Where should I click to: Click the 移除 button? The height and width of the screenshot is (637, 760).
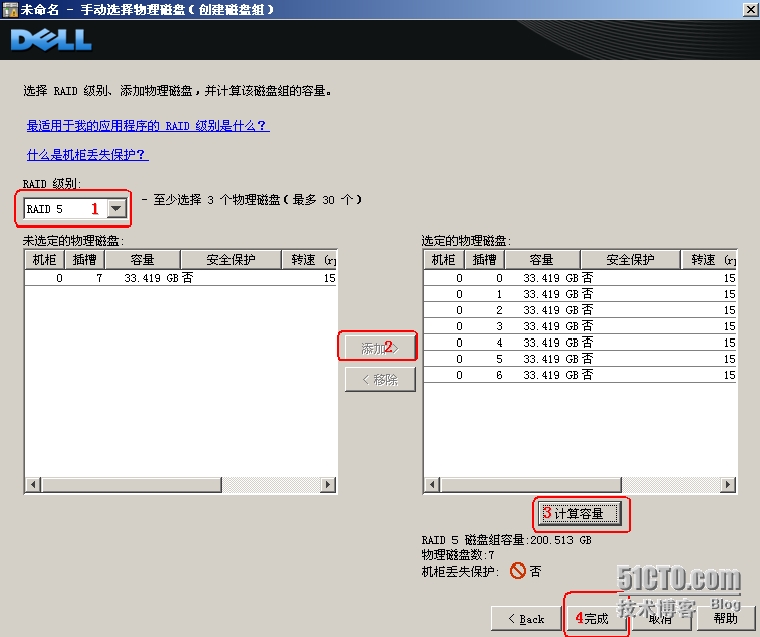tap(380, 379)
